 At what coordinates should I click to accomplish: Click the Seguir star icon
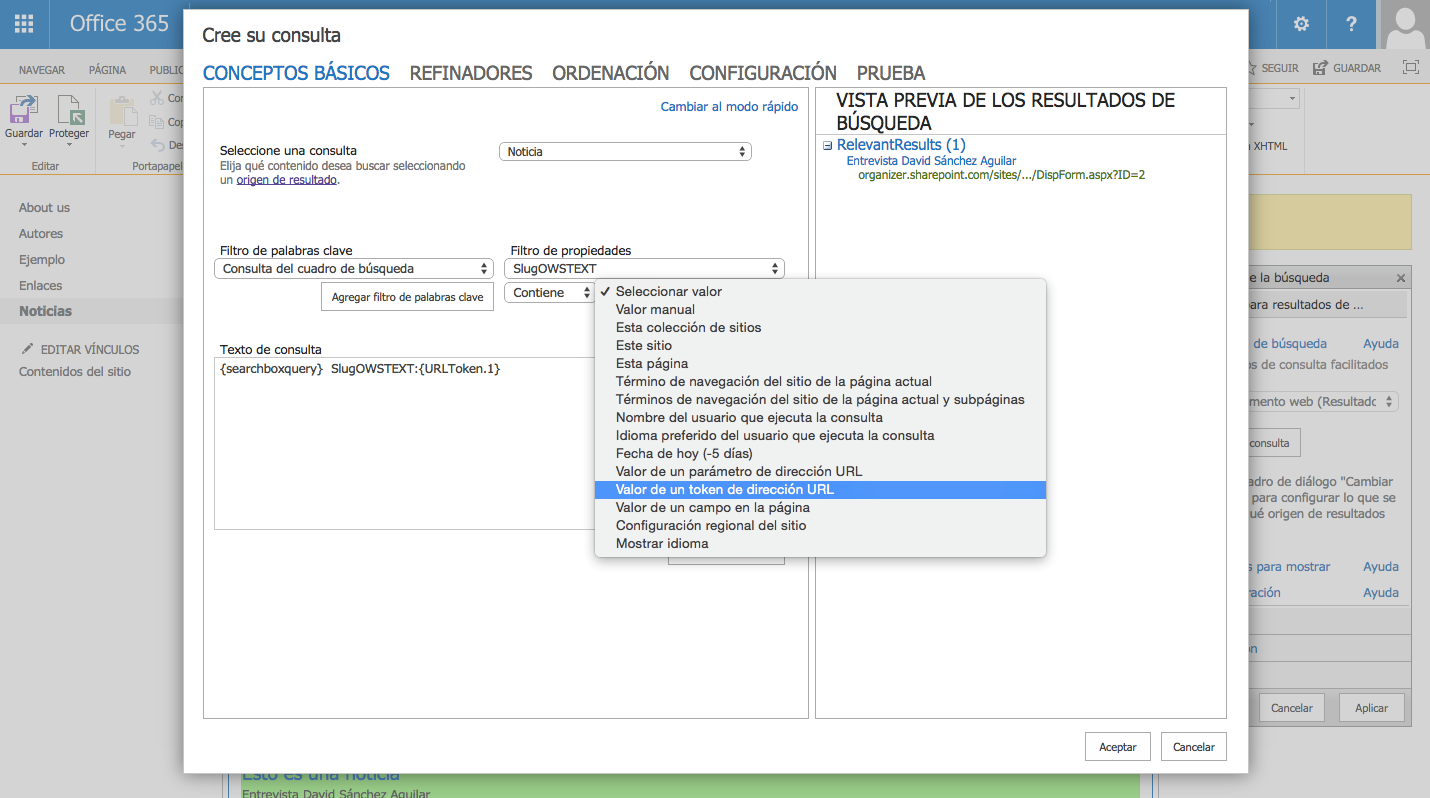[1249, 68]
